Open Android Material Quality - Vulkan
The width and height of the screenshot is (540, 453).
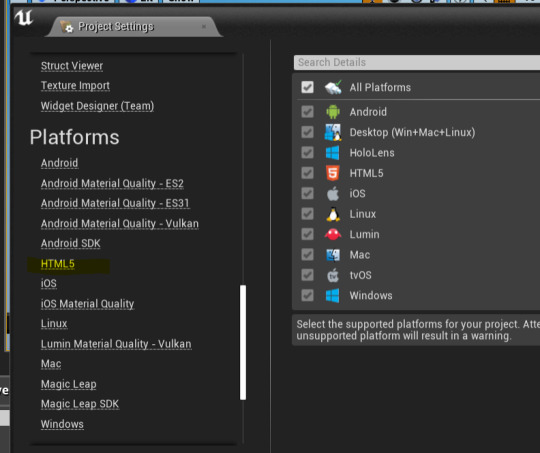click(120, 224)
